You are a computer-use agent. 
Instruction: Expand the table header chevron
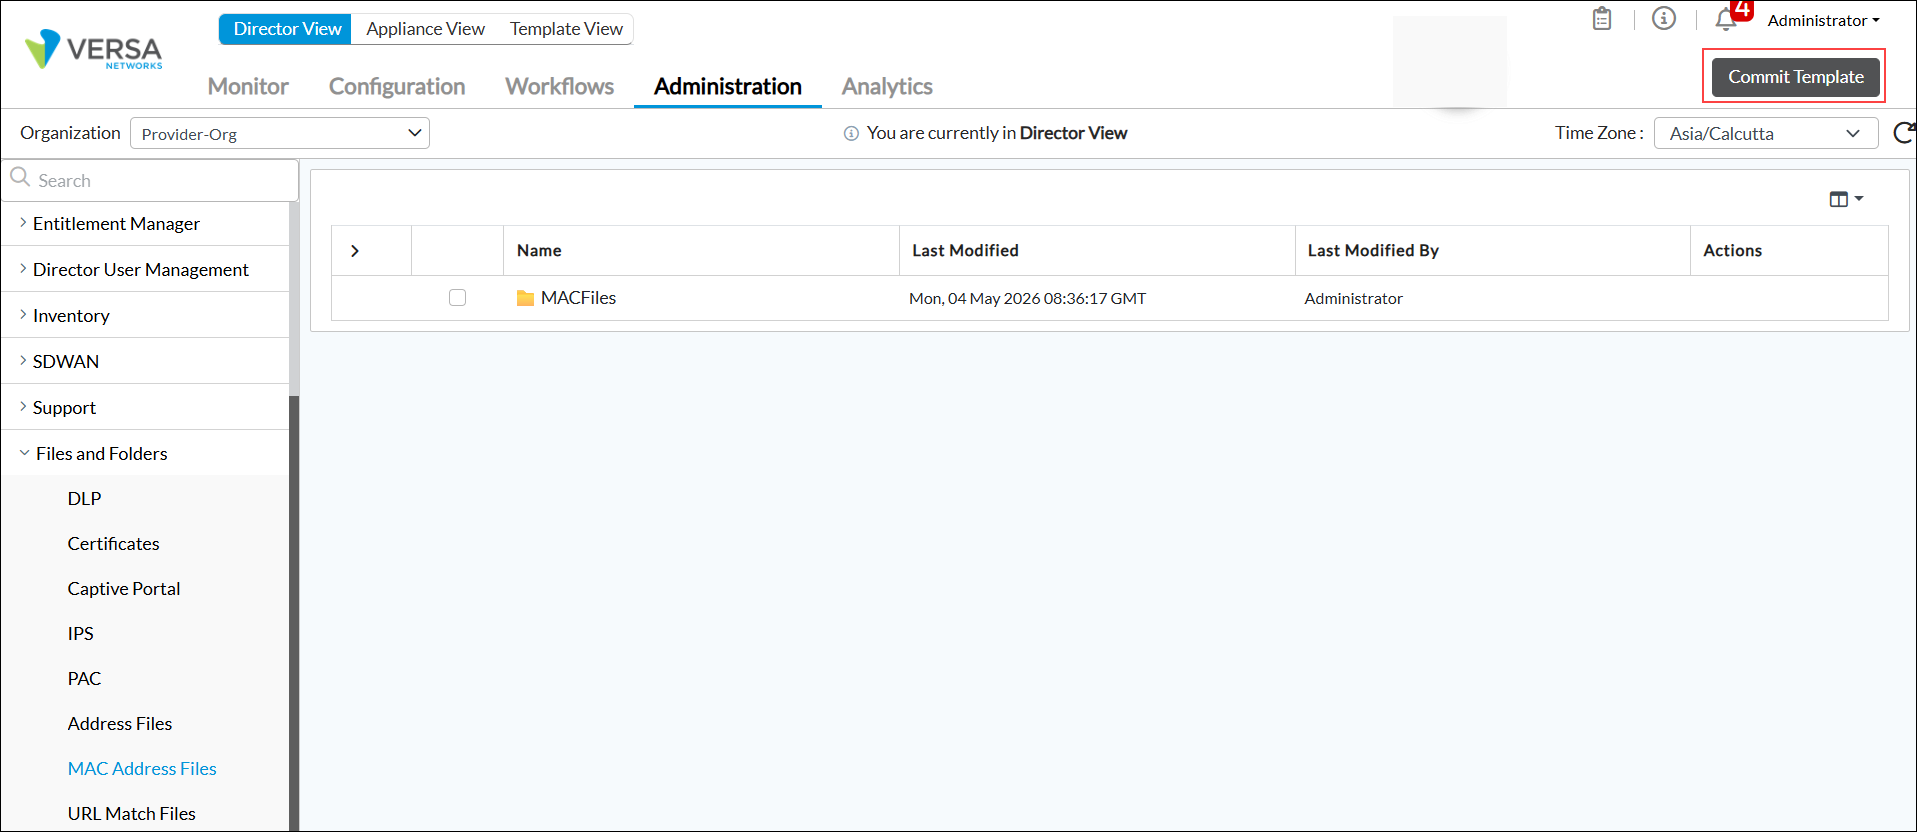coord(355,251)
